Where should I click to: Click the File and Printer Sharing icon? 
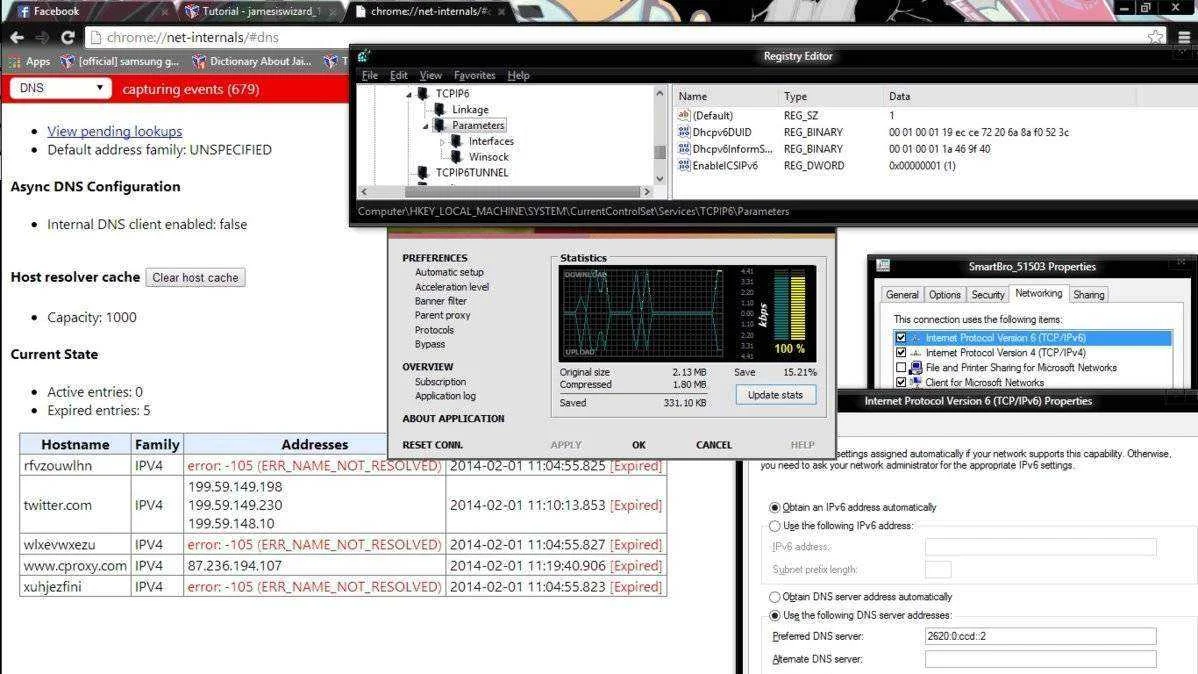pyautogui.click(x=916, y=368)
